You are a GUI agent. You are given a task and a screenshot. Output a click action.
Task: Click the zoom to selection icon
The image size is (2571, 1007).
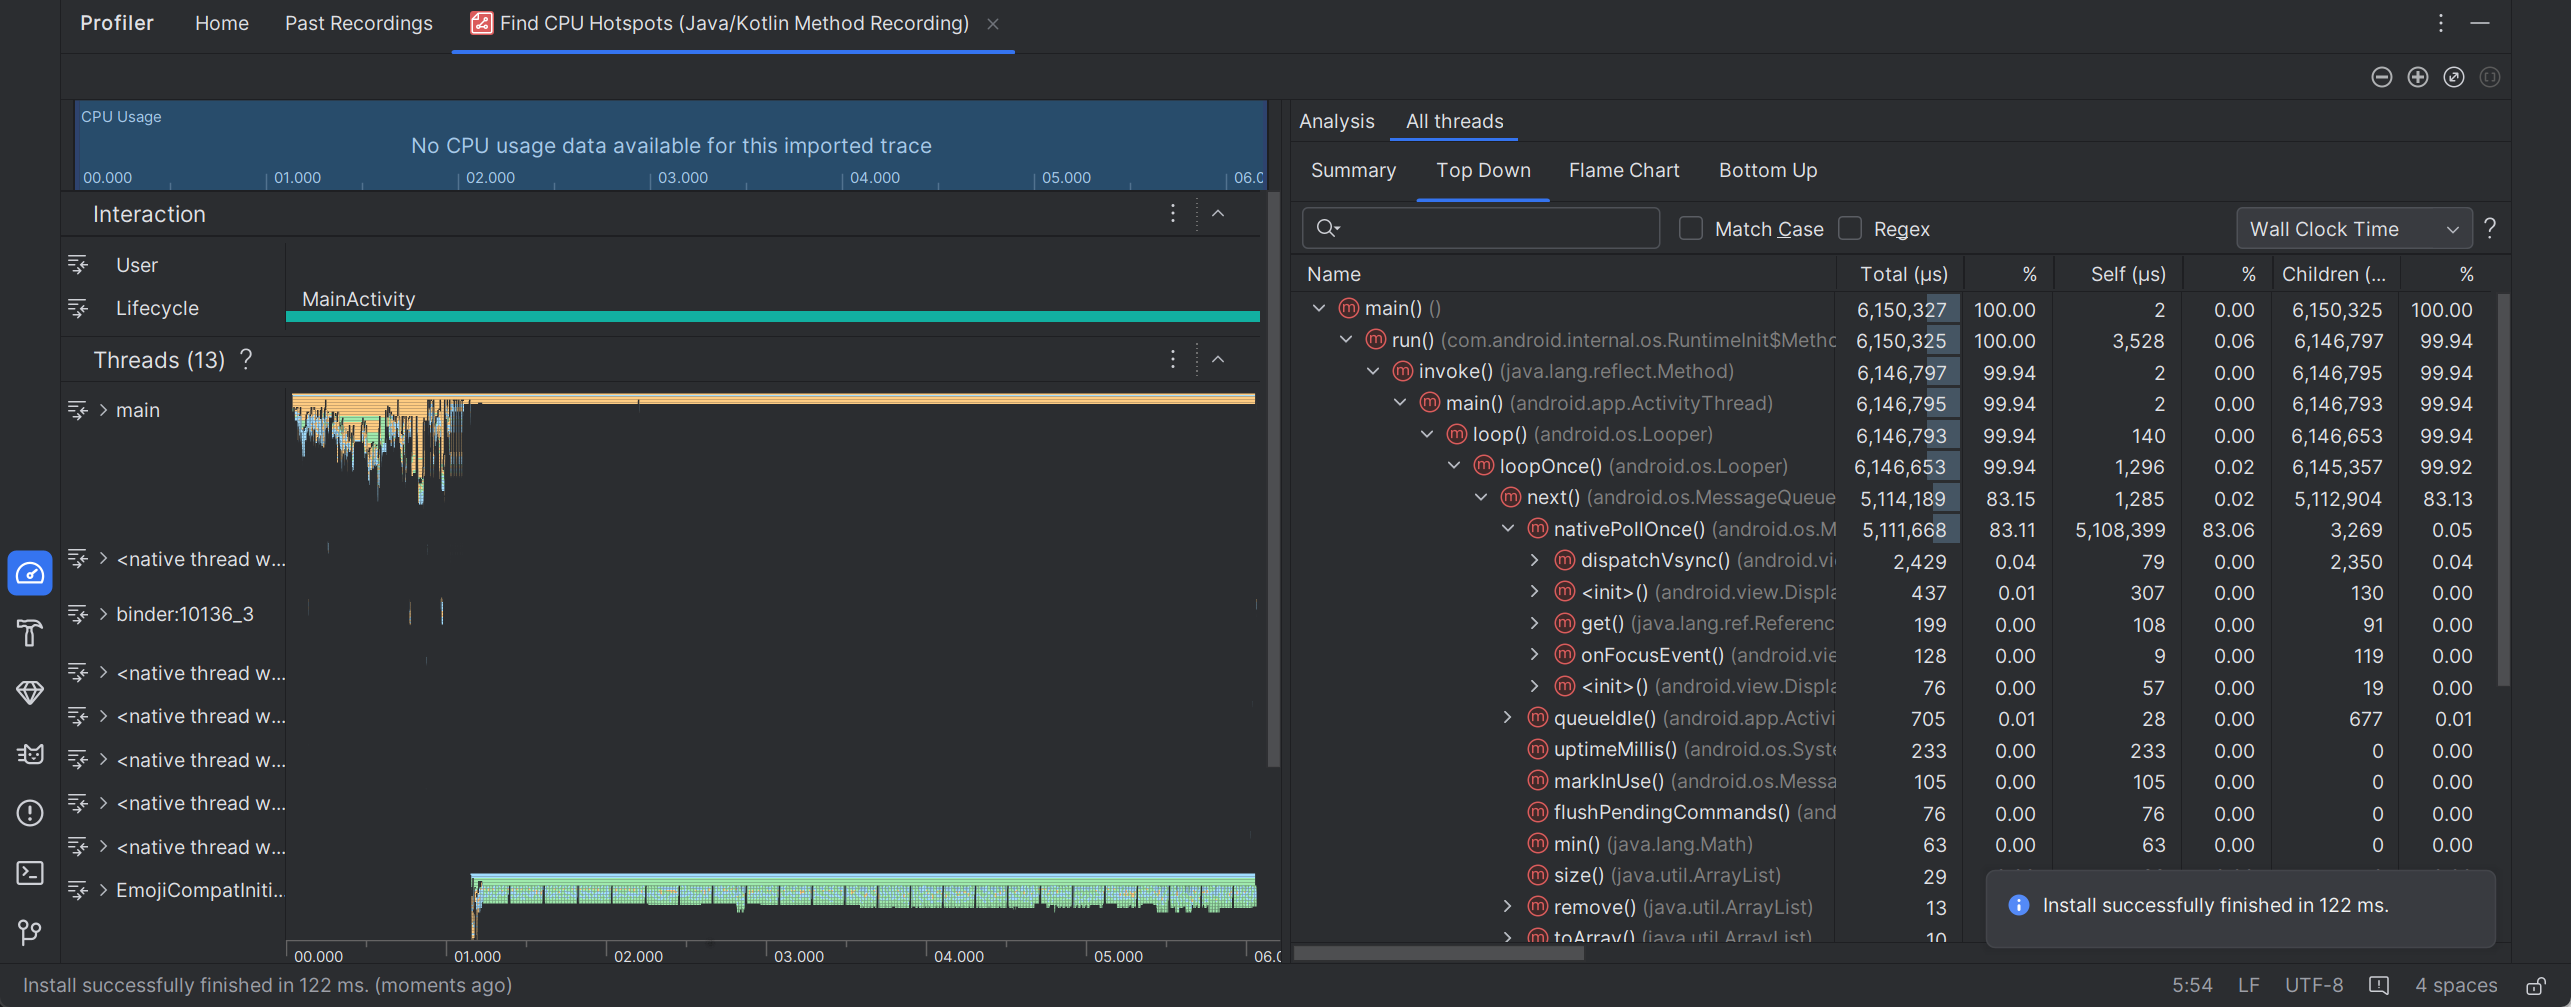coord(2489,77)
